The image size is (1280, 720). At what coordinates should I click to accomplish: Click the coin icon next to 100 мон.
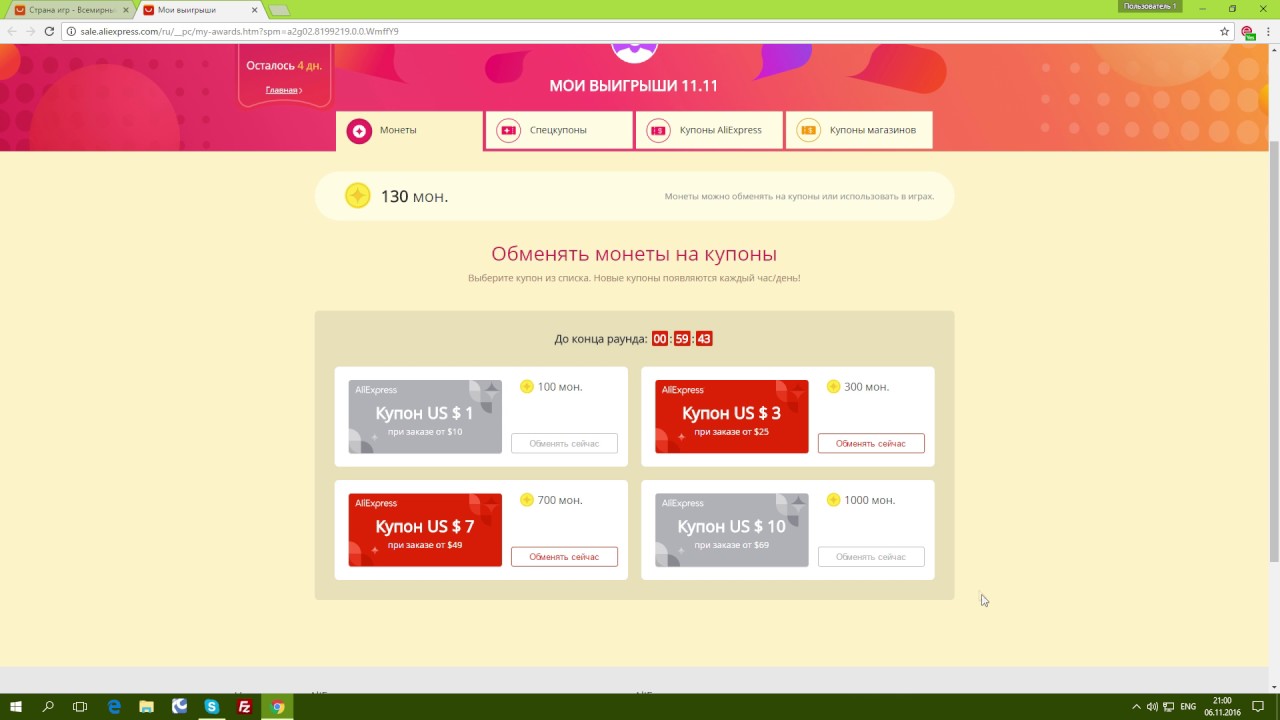pos(527,387)
